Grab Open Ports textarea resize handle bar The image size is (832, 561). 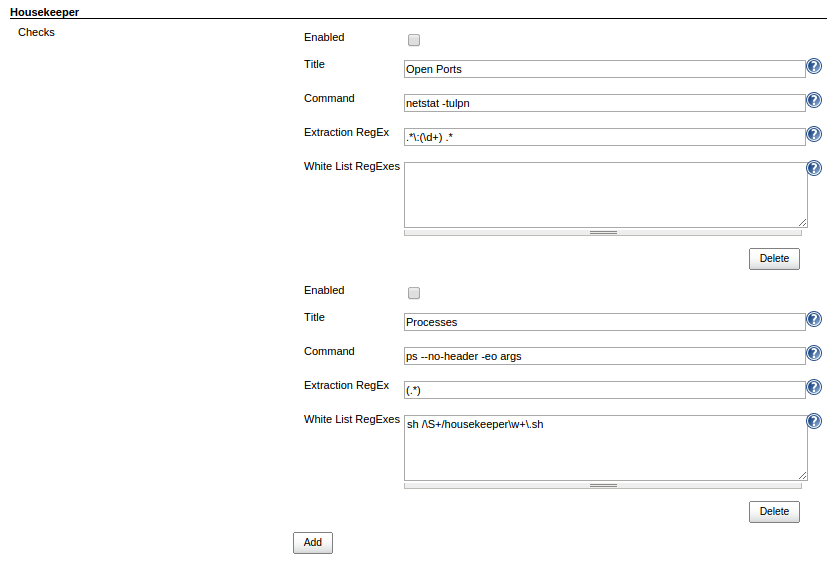click(x=603, y=232)
